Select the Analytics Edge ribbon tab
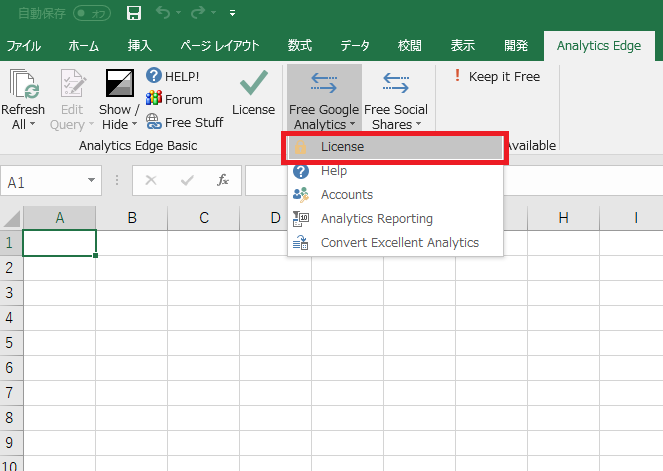663x471 pixels. (x=599, y=46)
